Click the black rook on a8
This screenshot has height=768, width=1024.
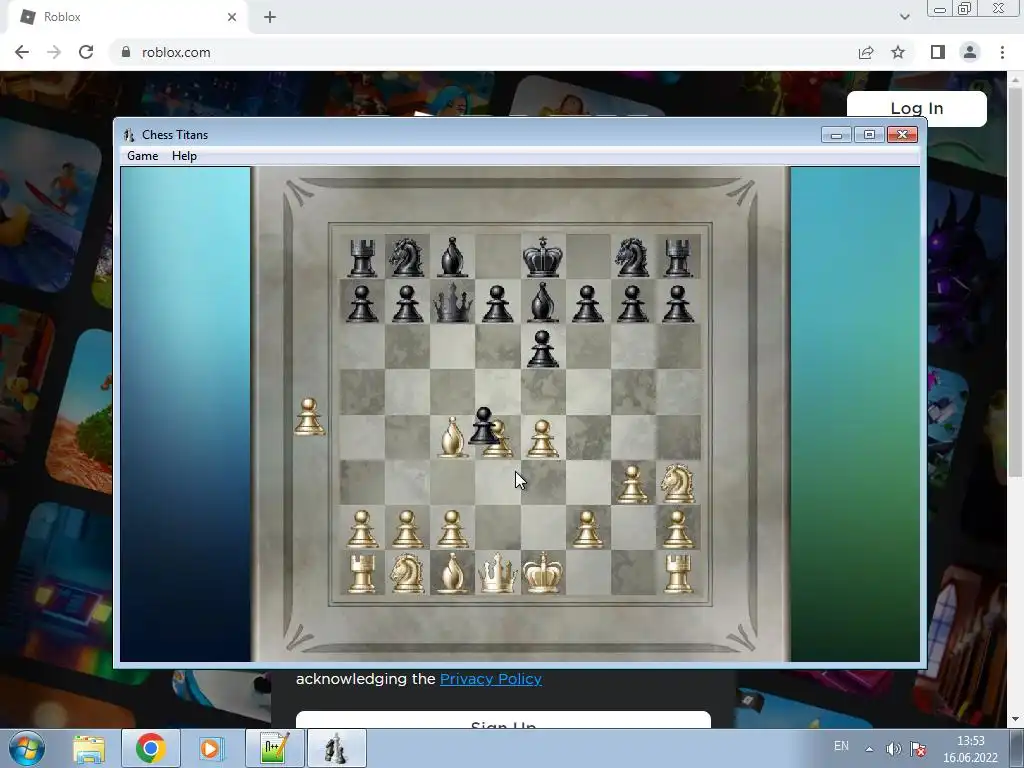(x=362, y=258)
